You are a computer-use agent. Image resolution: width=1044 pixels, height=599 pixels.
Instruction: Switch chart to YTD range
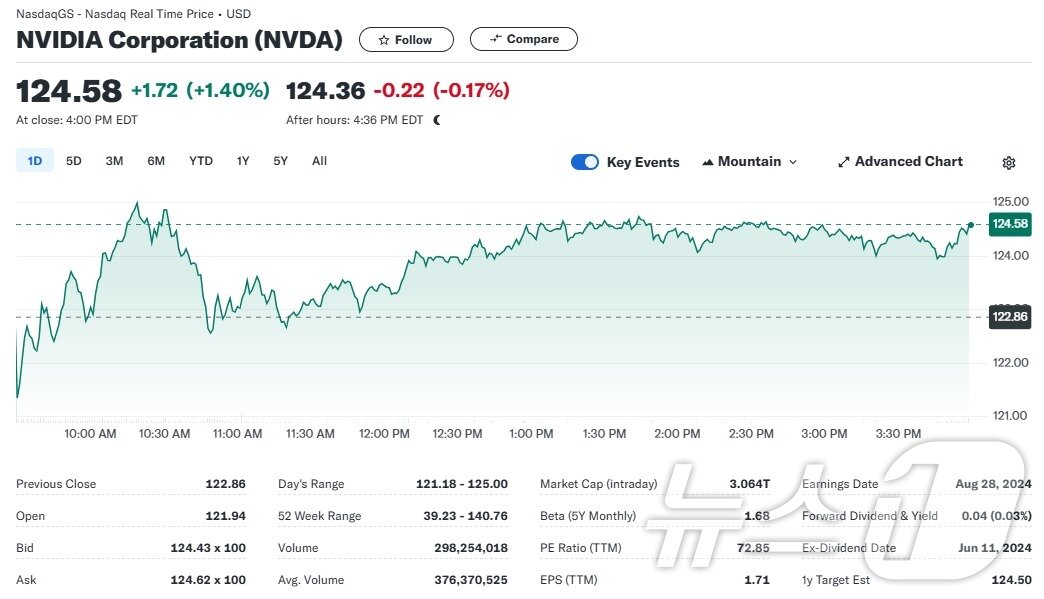201,161
